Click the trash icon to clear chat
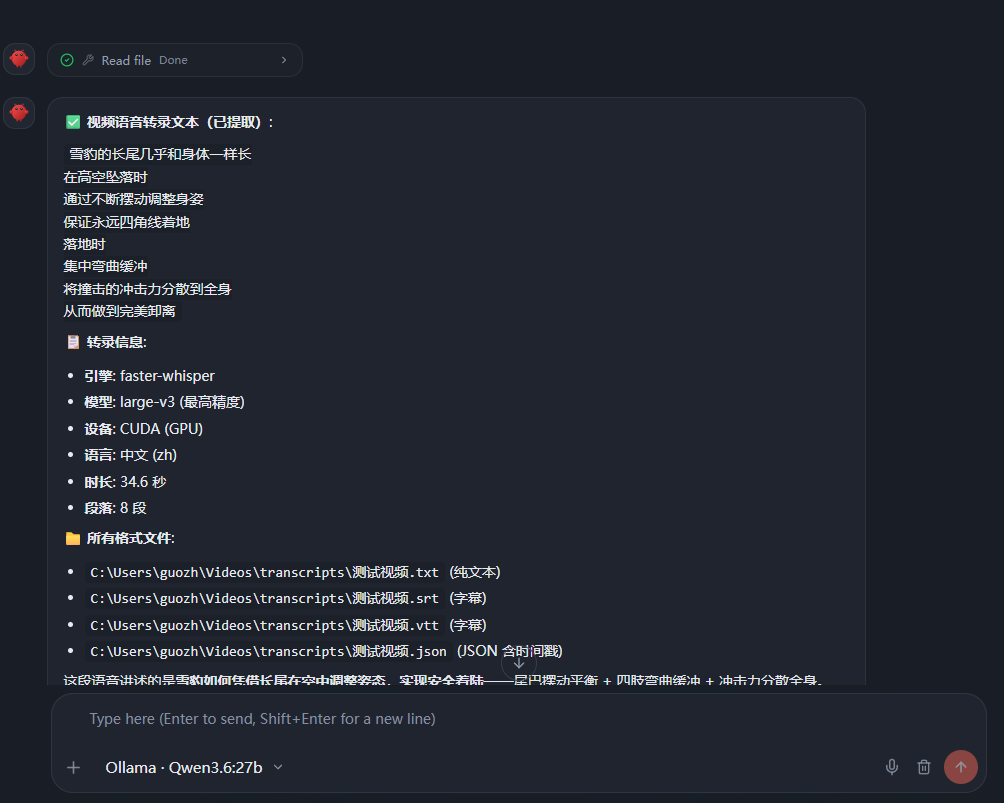Screen dimensions: 1004x803 (923, 766)
